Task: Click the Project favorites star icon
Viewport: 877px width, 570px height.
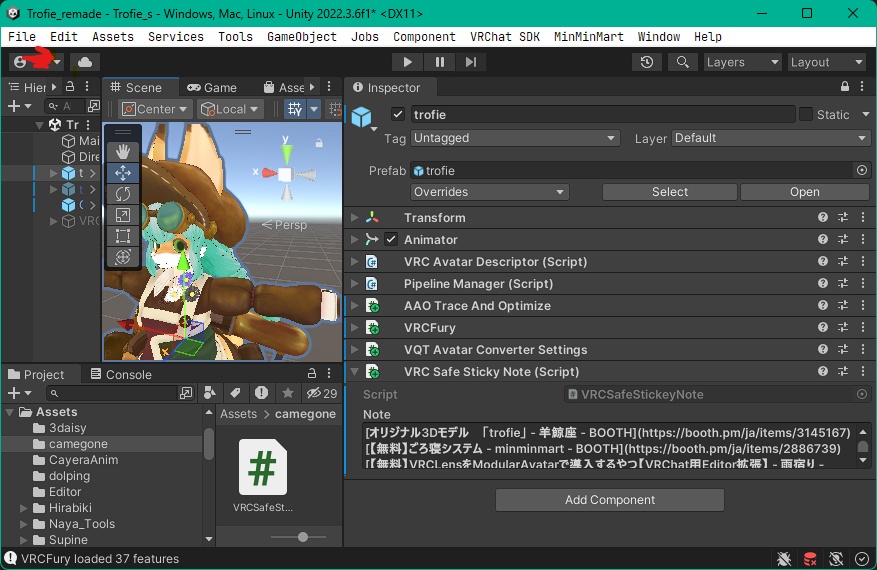Action: [x=287, y=393]
